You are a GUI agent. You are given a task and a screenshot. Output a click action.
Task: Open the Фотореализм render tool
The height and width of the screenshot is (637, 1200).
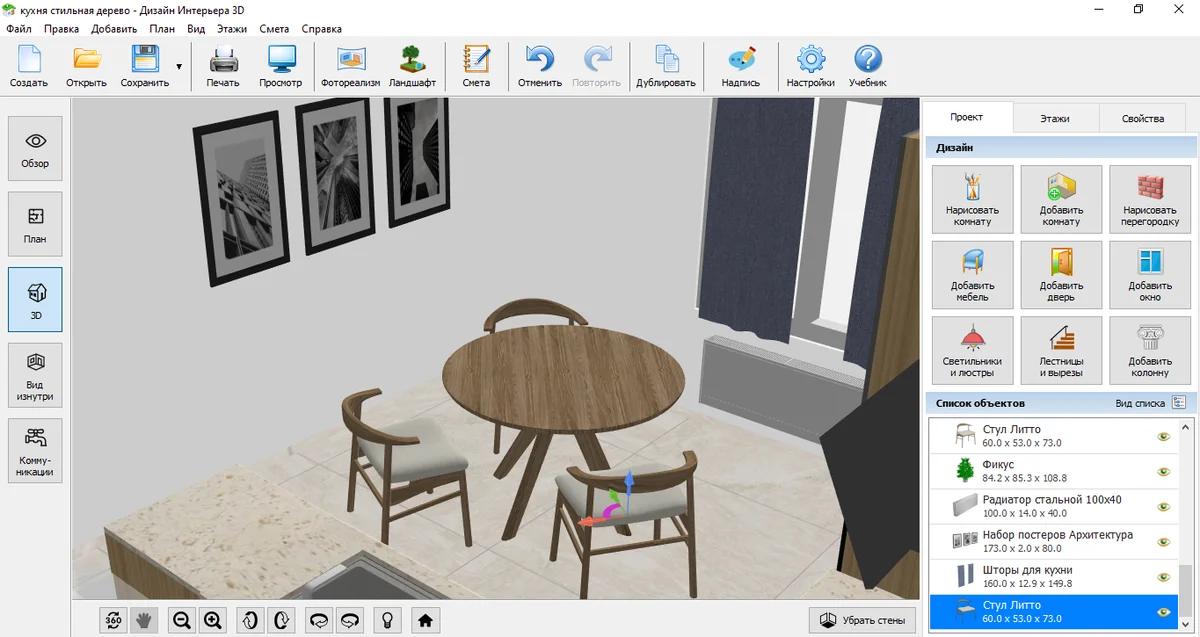point(350,66)
